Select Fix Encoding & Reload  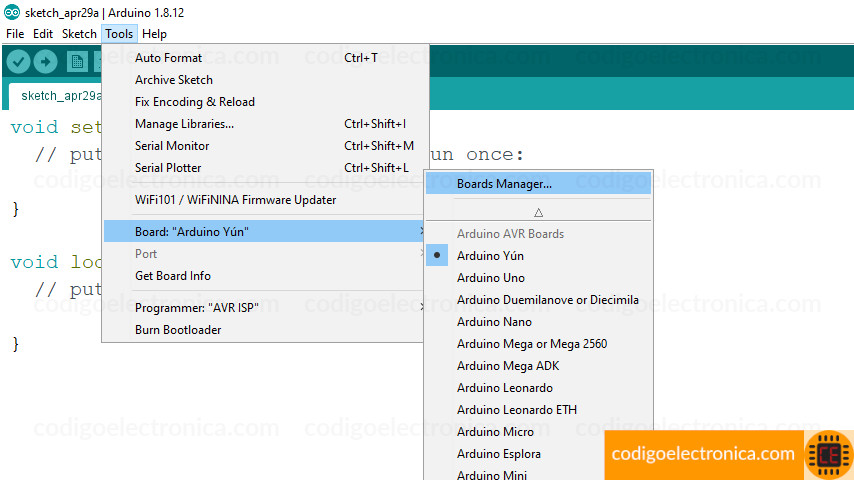pyautogui.click(x=263, y=102)
